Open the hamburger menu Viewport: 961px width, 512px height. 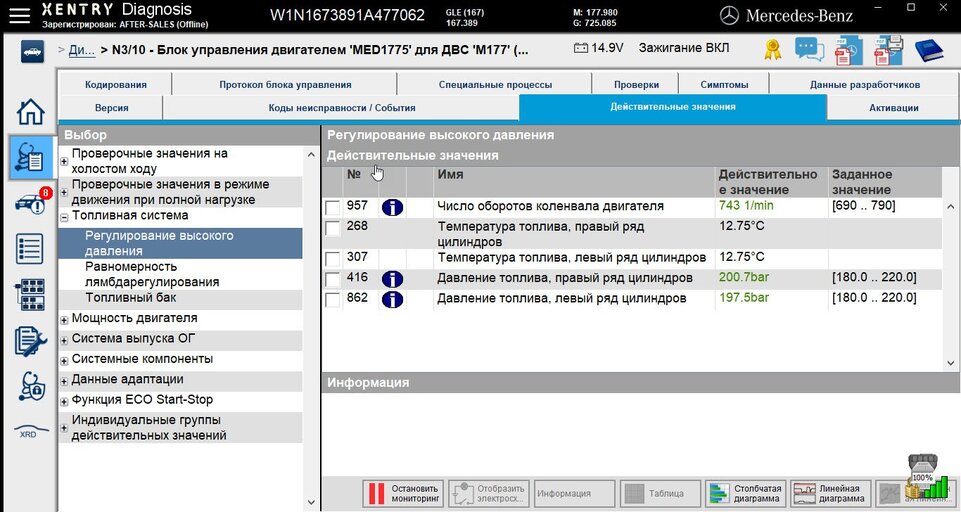pos(19,14)
